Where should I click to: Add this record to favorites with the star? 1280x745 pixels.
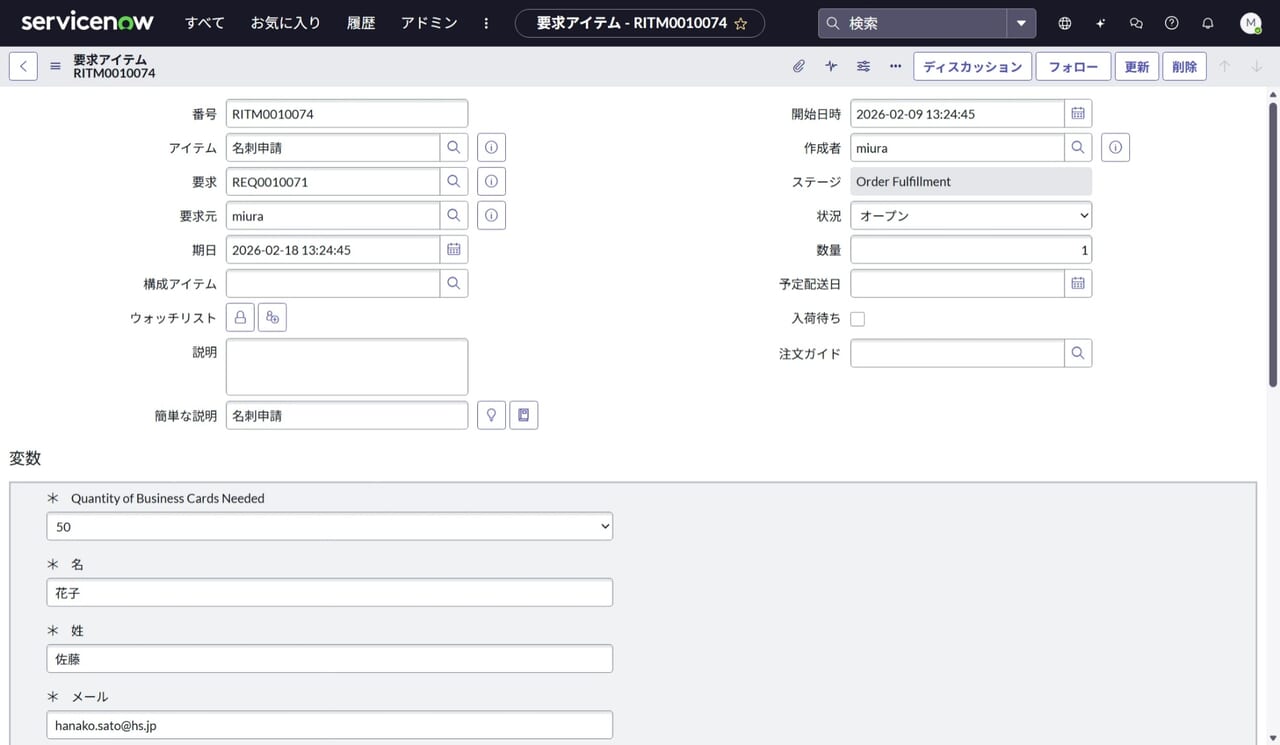pos(741,24)
